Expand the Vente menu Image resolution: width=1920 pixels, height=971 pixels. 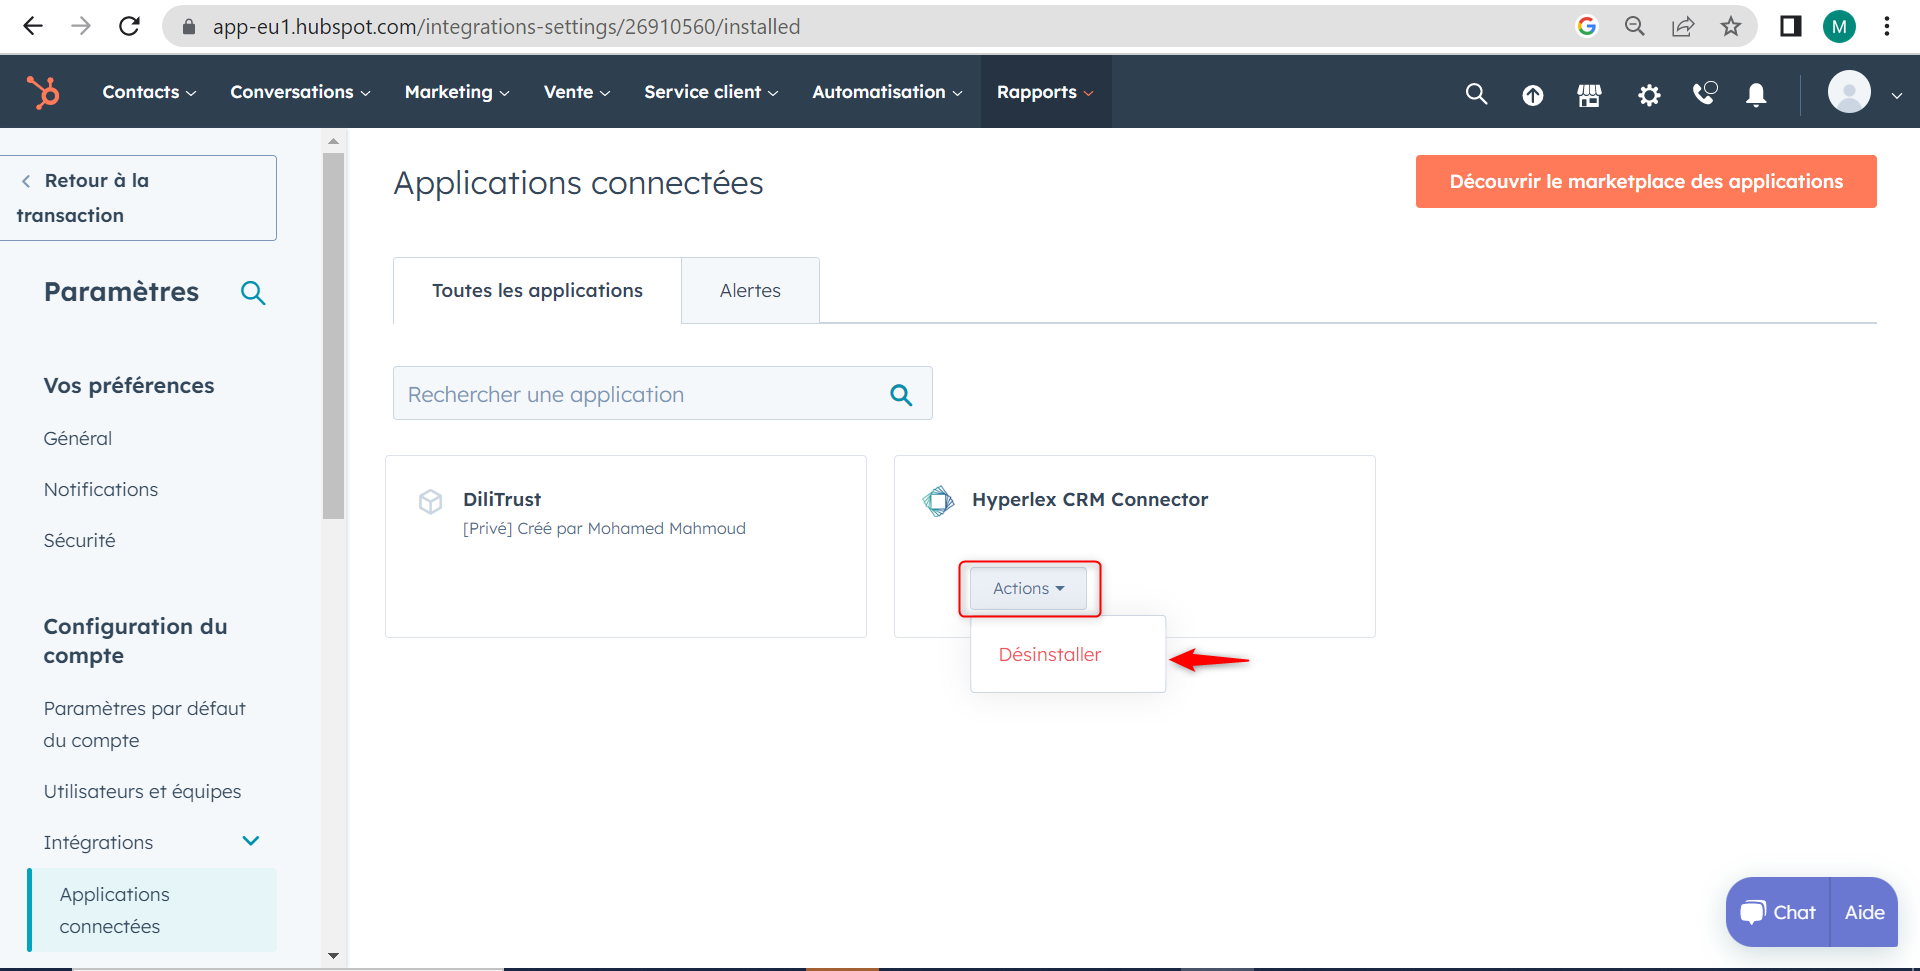tap(577, 92)
